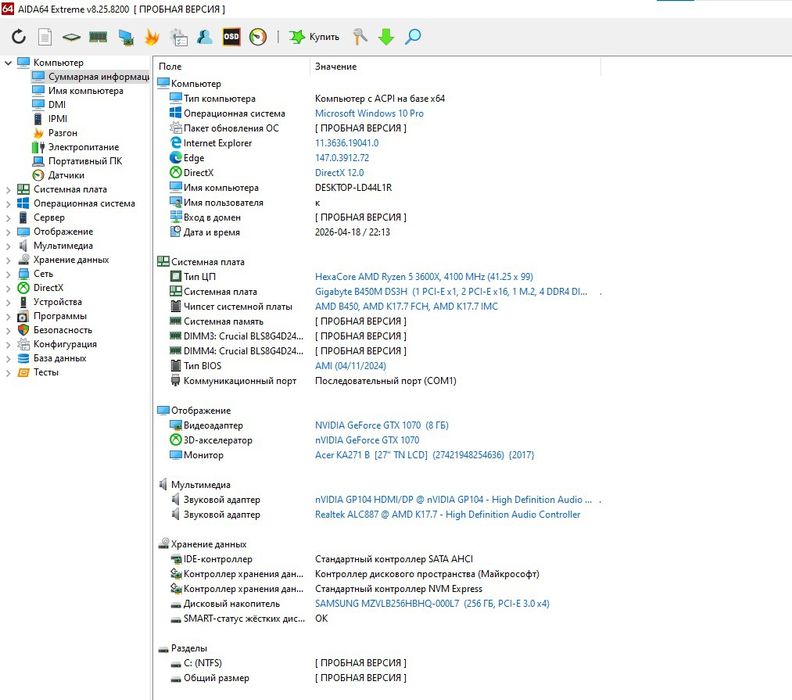Open the HexaCore AMD Ryzen 5 3600X link

424,277
